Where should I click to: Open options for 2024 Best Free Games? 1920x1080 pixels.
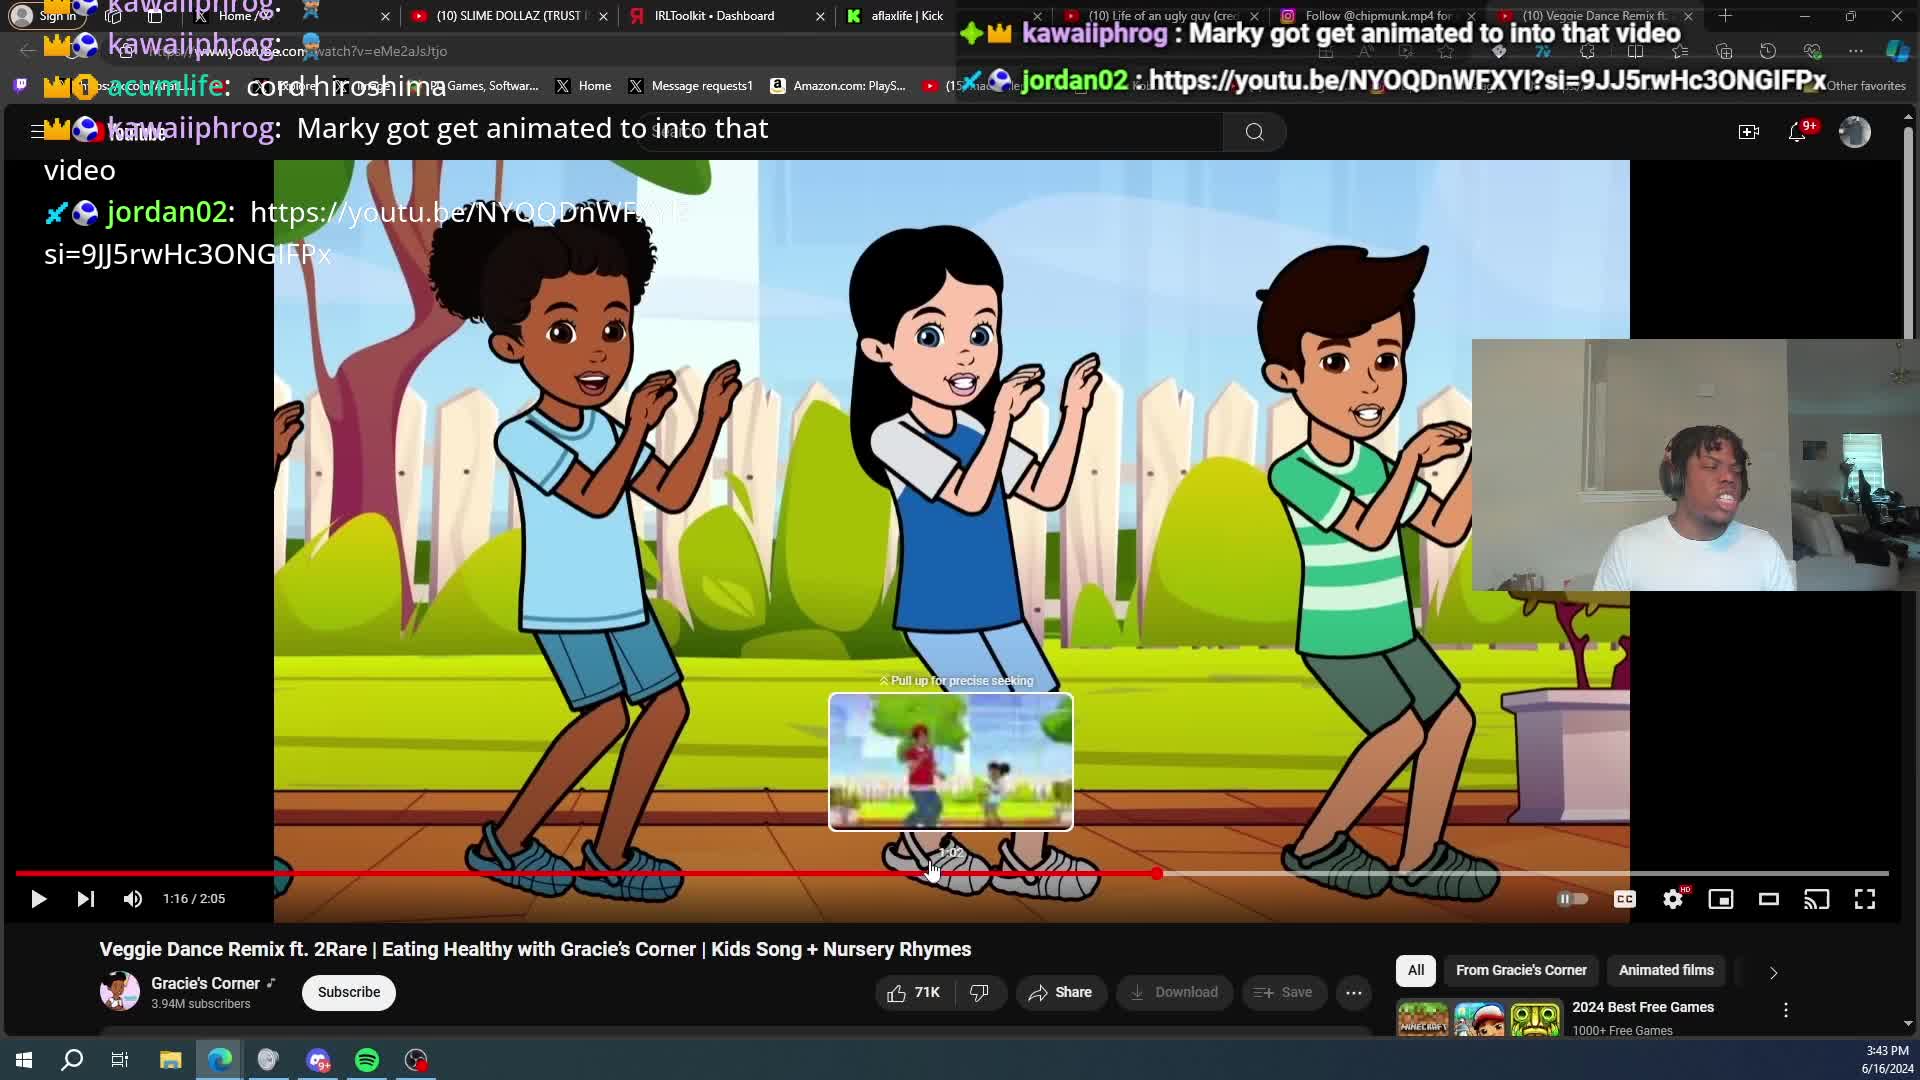pos(1786,1010)
